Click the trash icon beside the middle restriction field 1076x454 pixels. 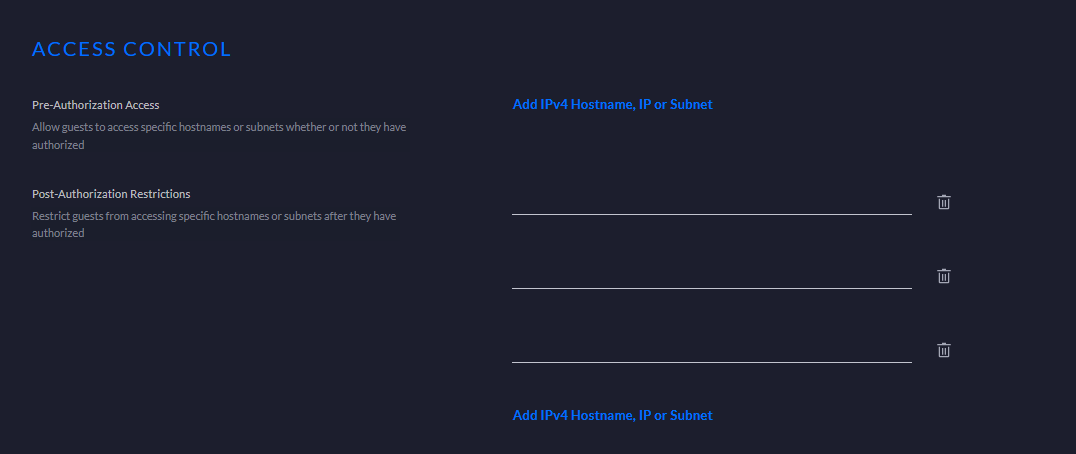(x=943, y=276)
